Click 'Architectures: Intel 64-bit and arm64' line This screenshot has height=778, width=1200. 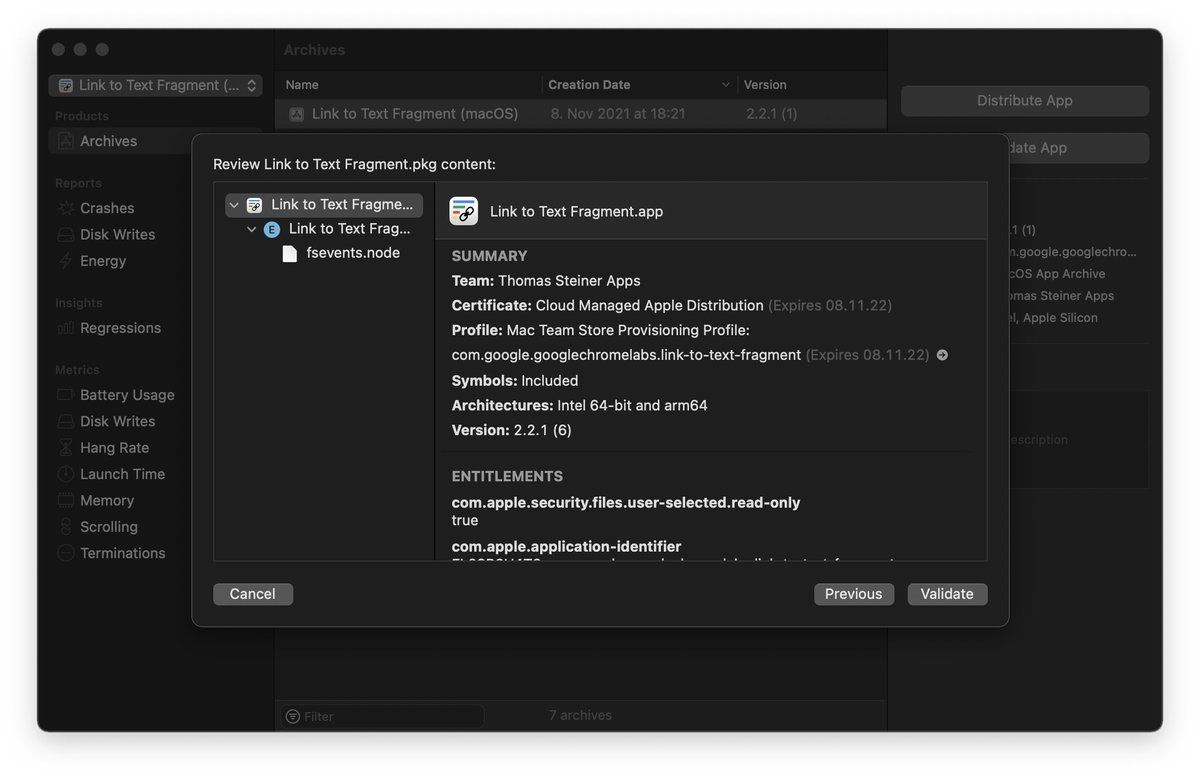coord(580,405)
